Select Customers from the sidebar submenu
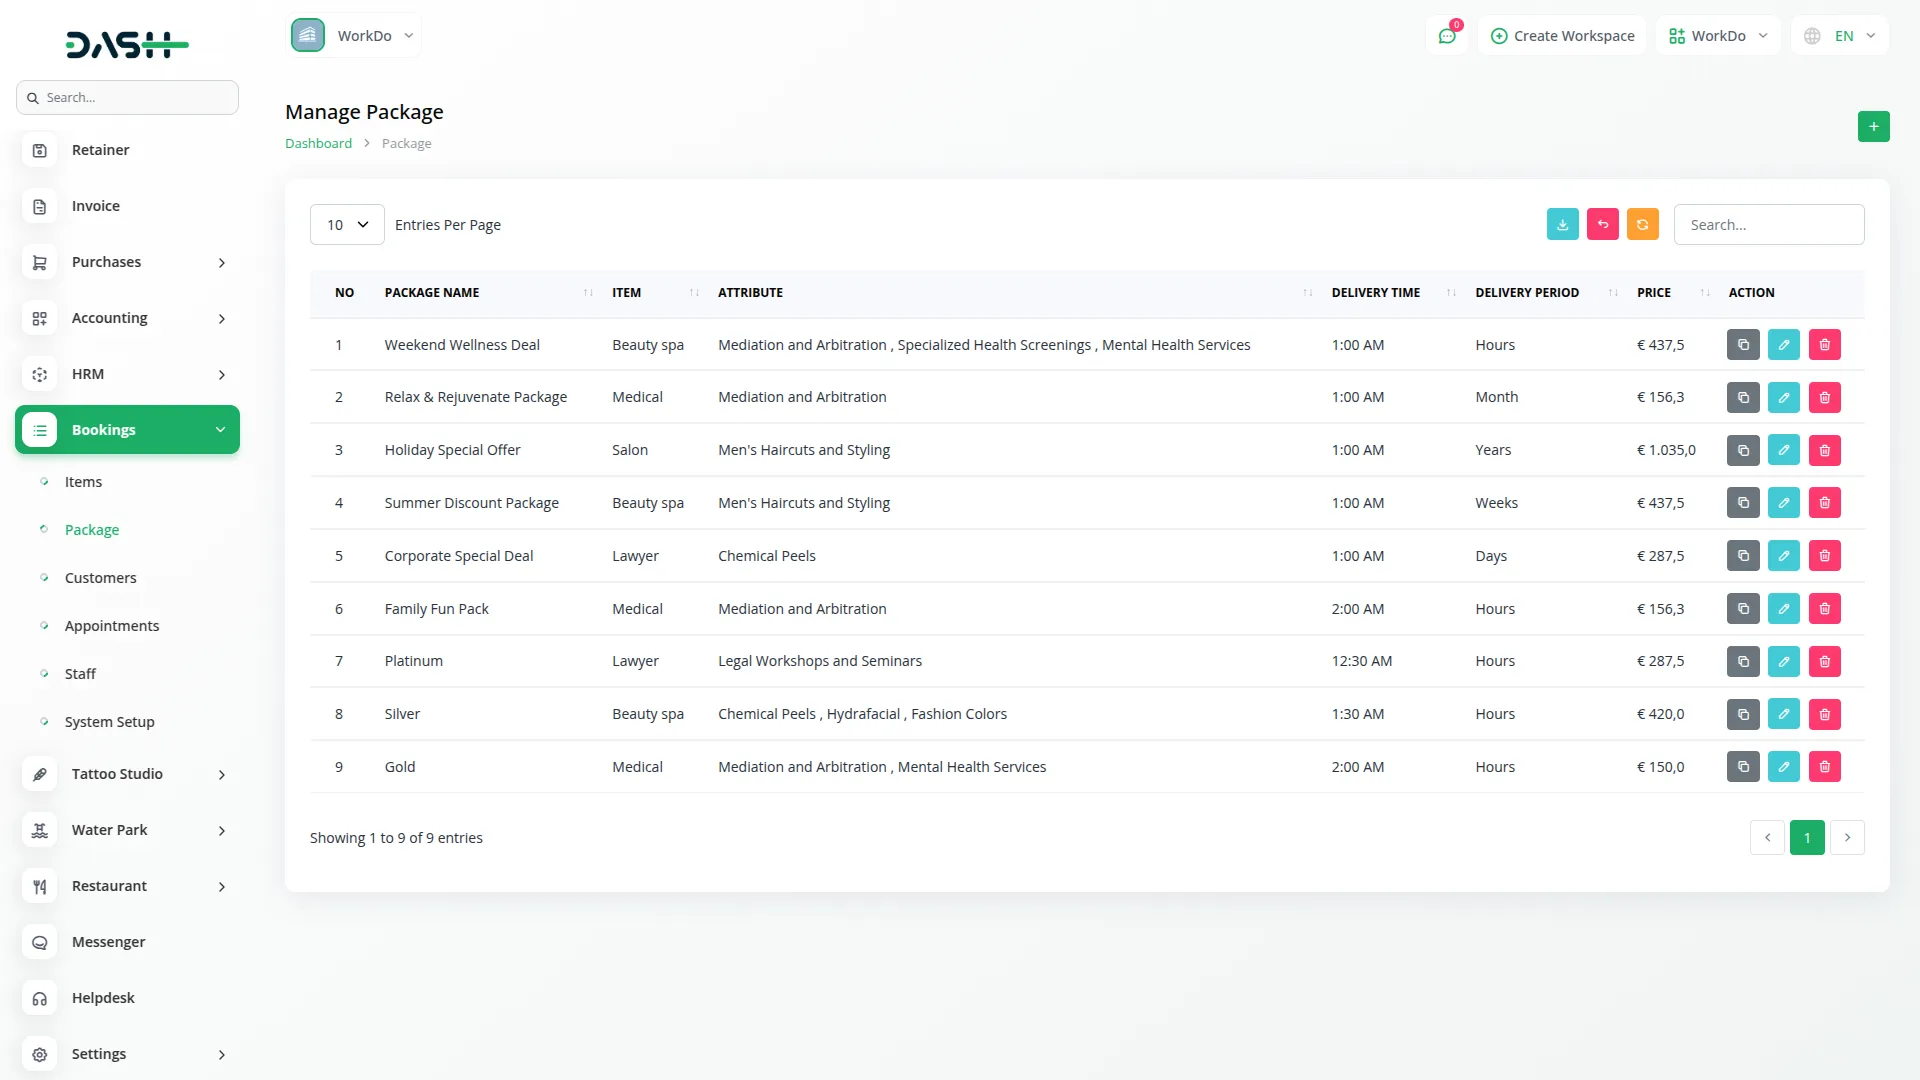The height and width of the screenshot is (1080, 1920). pyautogui.click(x=100, y=578)
